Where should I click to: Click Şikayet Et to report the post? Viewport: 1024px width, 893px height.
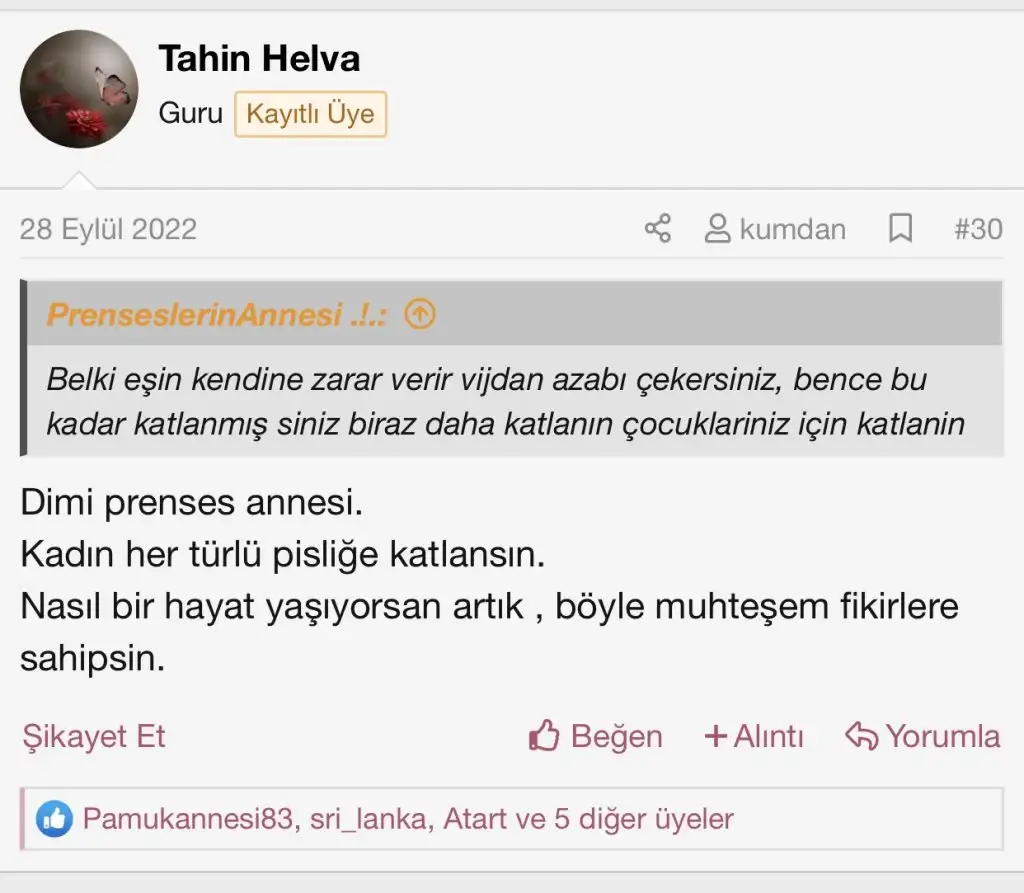pos(93,736)
